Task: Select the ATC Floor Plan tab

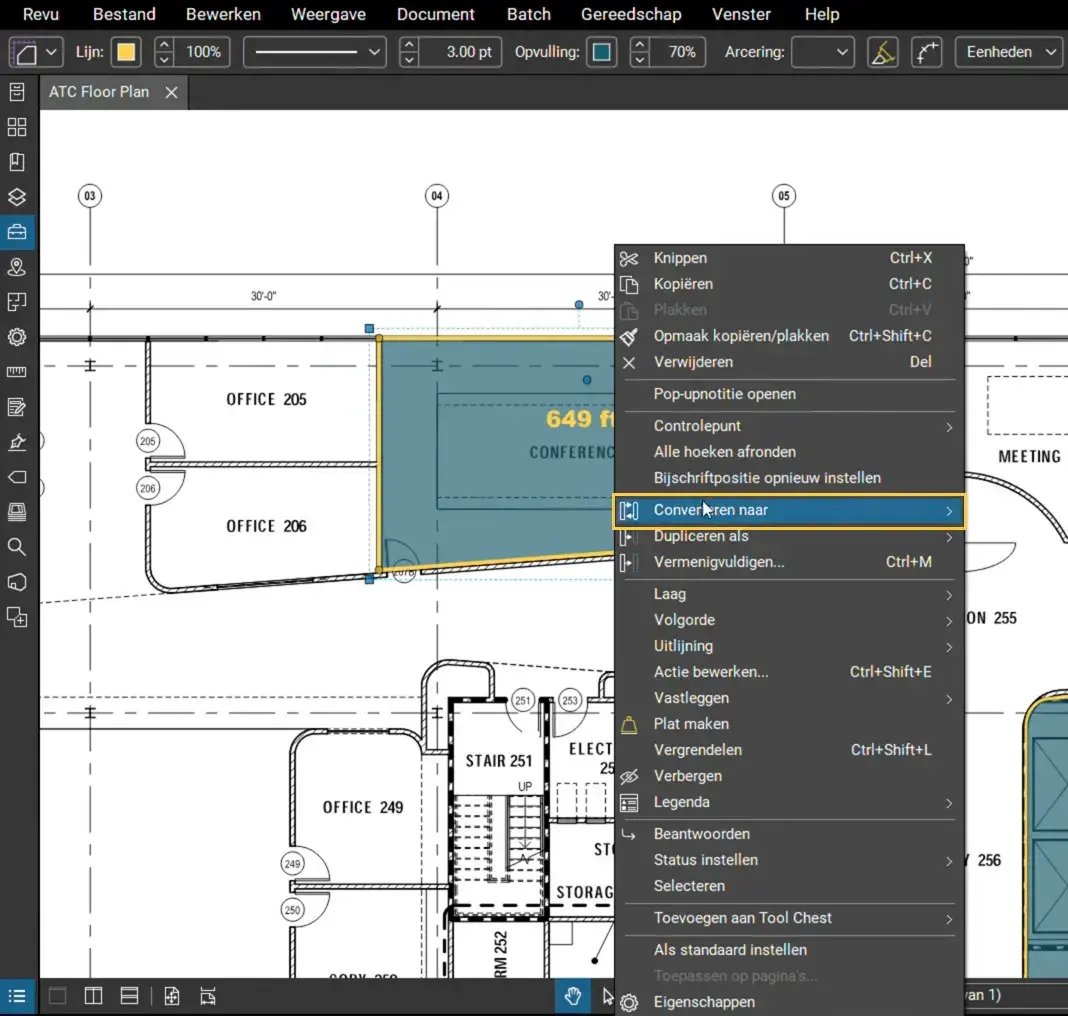Action: point(99,92)
